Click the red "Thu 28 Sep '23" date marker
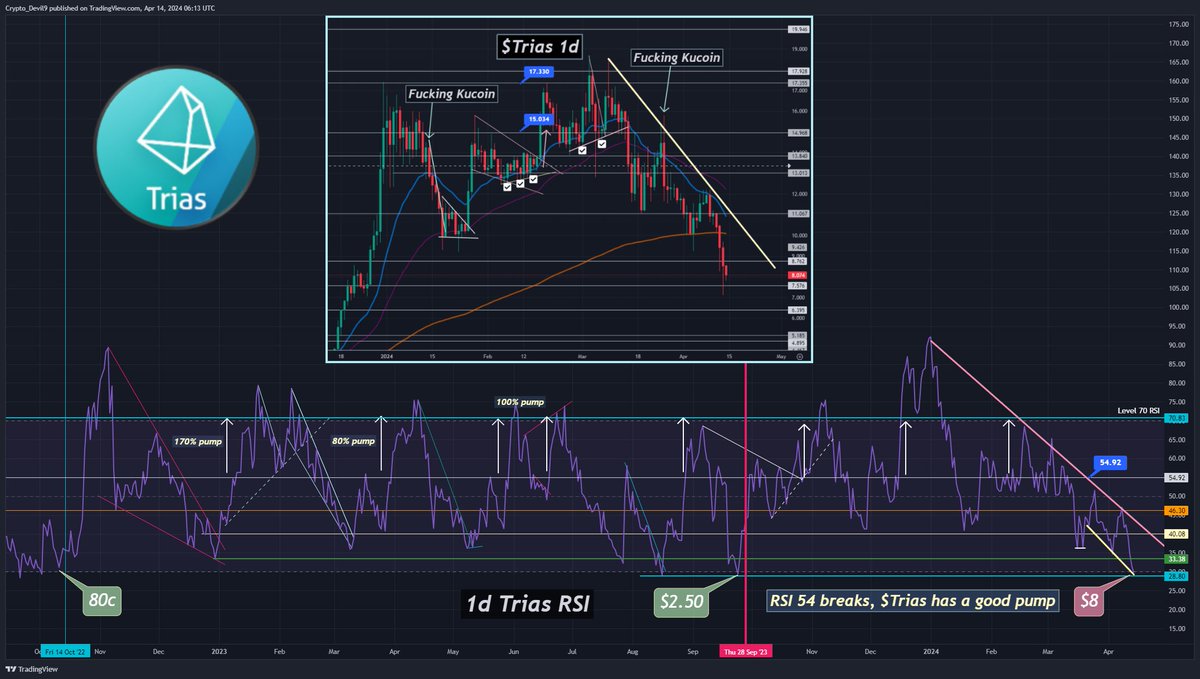This screenshot has width=1200, height=679. click(x=747, y=649)
